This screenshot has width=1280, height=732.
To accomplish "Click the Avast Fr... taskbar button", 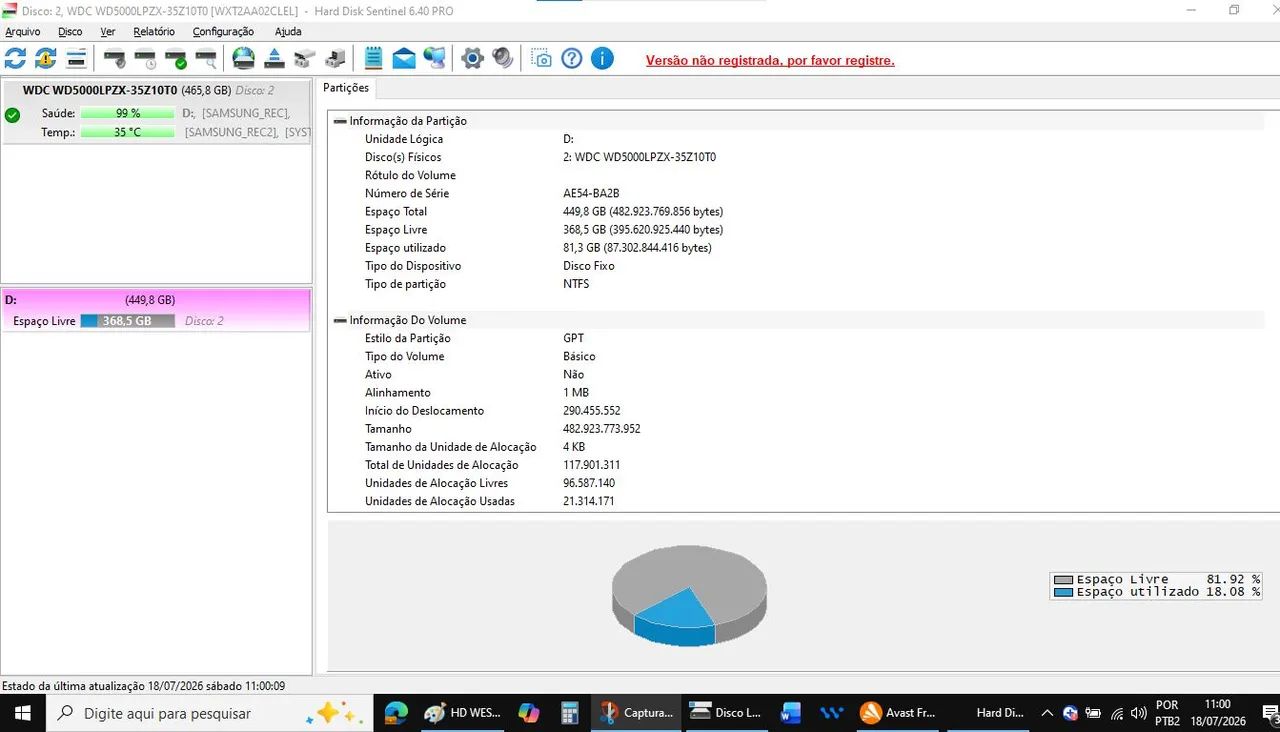I will point(897,713).
